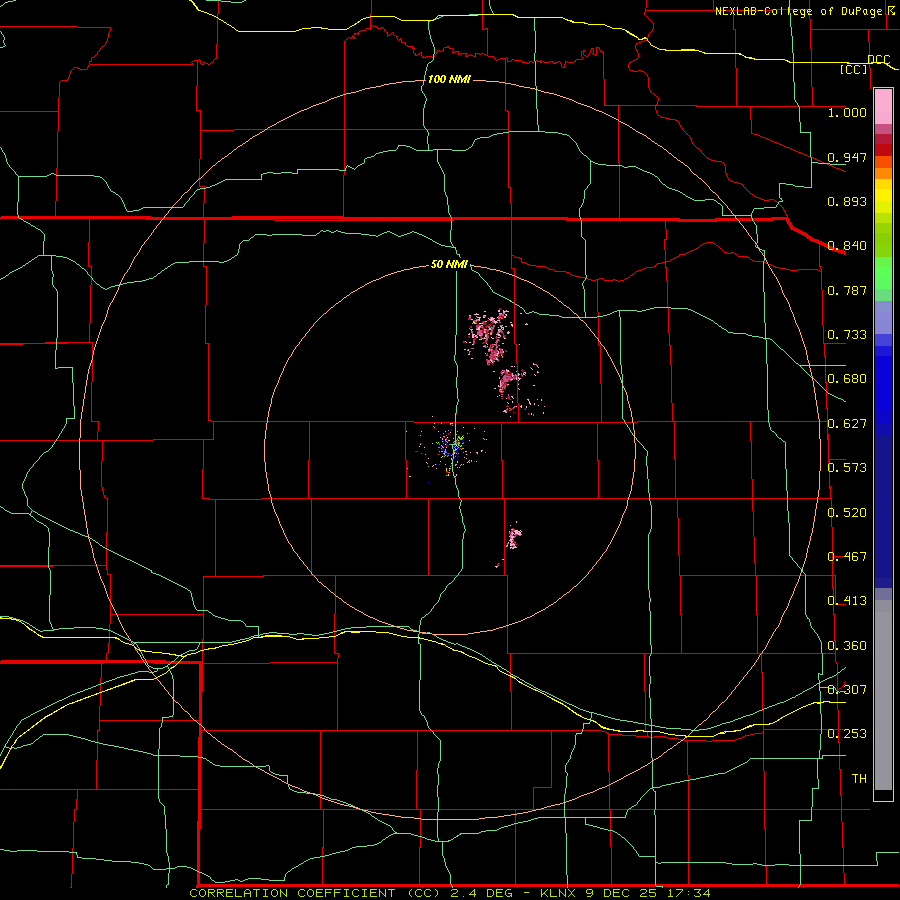Click the DCC label above the legend
The image size is (900, 900).
[878, 60]
